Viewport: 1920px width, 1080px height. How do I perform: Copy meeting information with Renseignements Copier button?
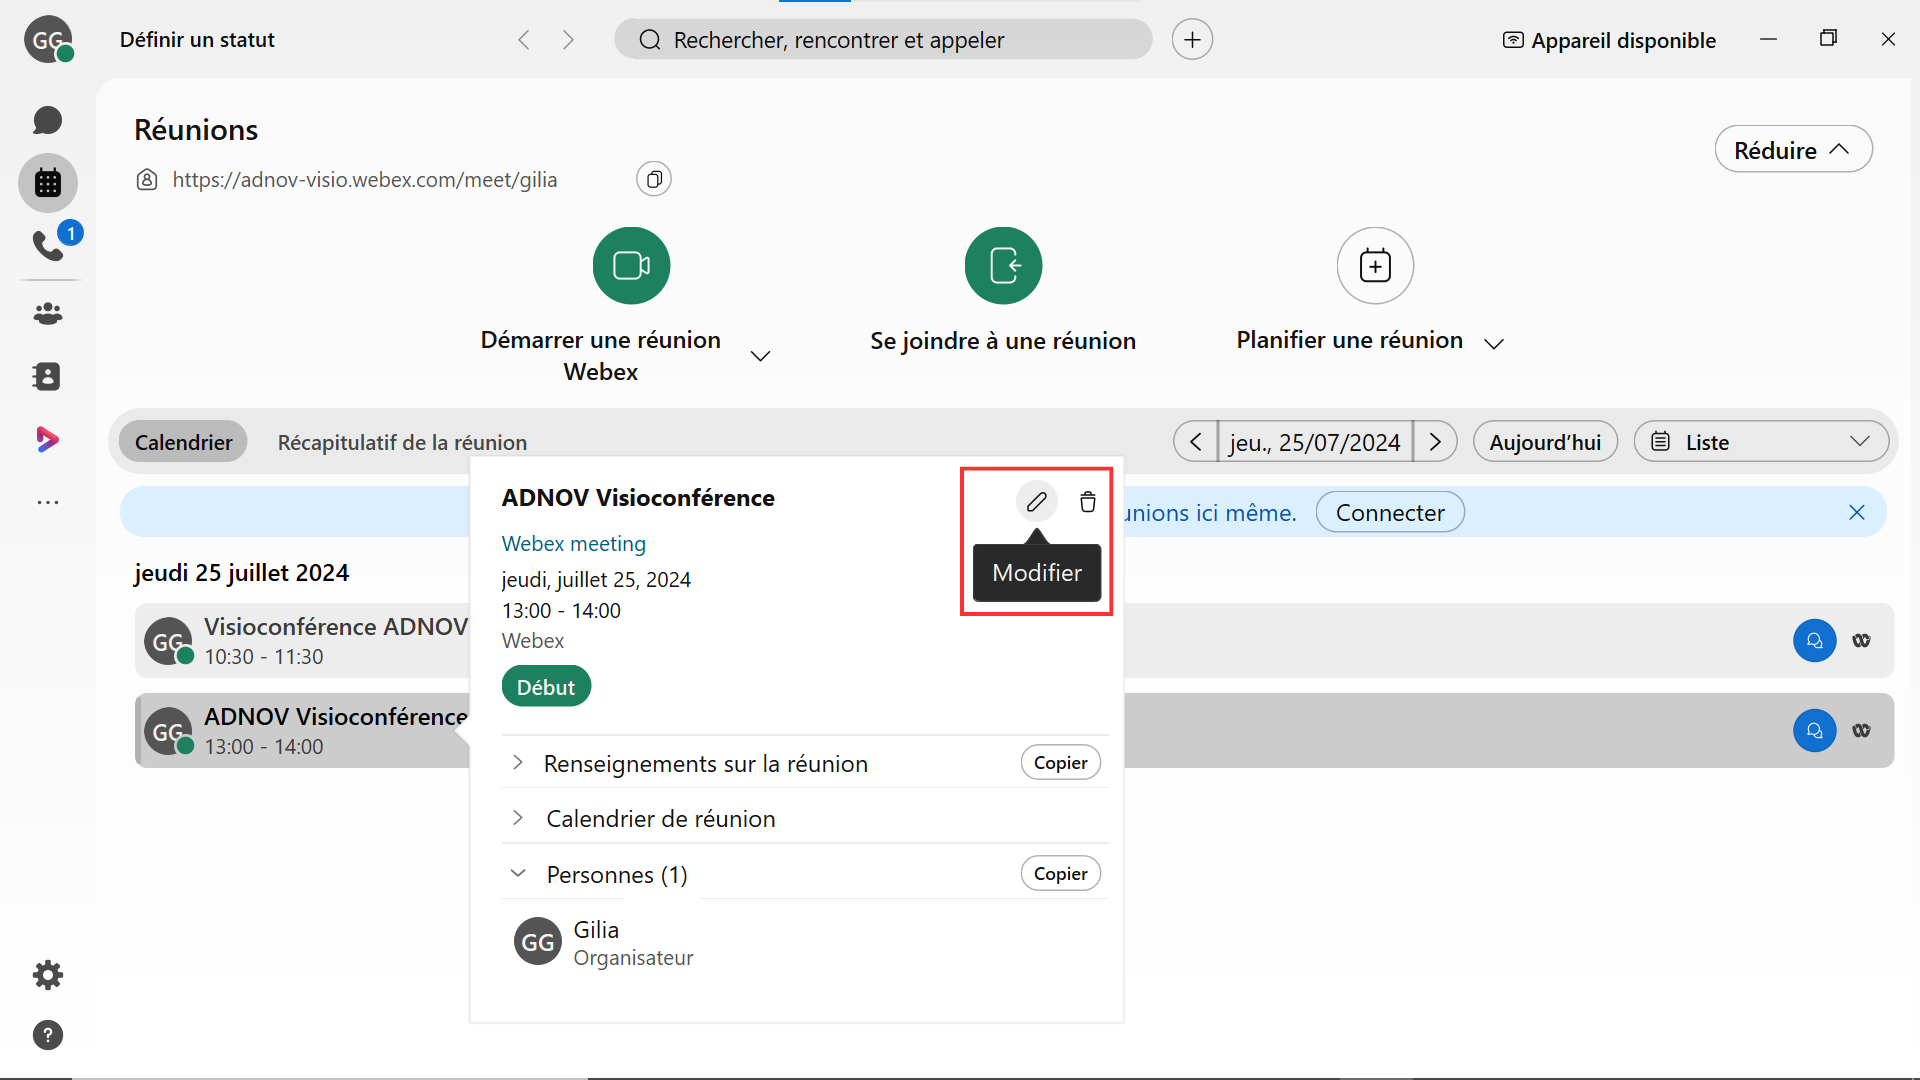[1060, 763]
